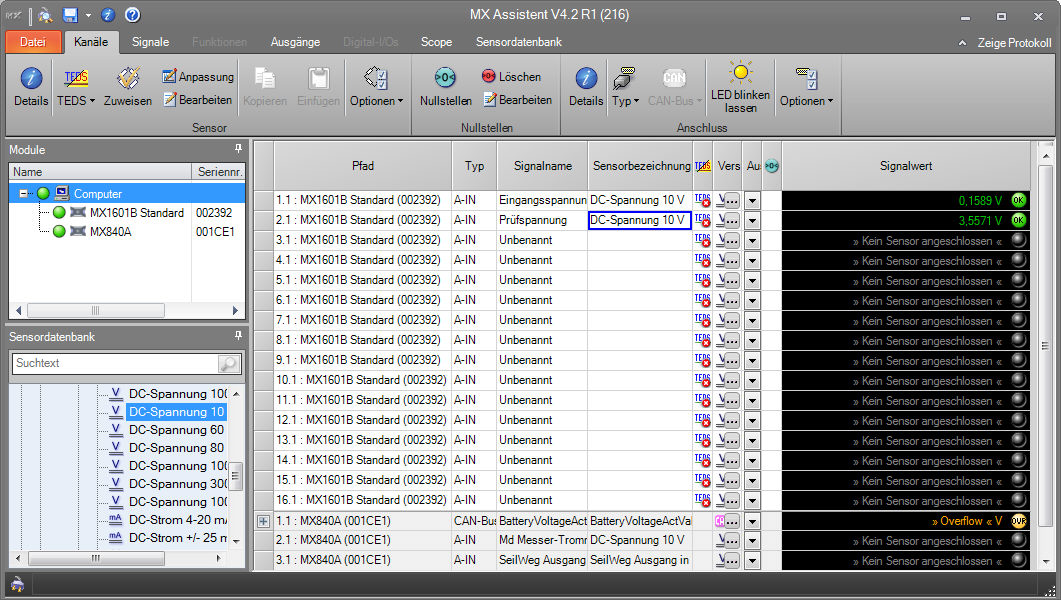Open the TEDS dropdown in the Sensor group
This screenshot has width=1061, height=600.
pyautogui.click(x=75, y=100)
